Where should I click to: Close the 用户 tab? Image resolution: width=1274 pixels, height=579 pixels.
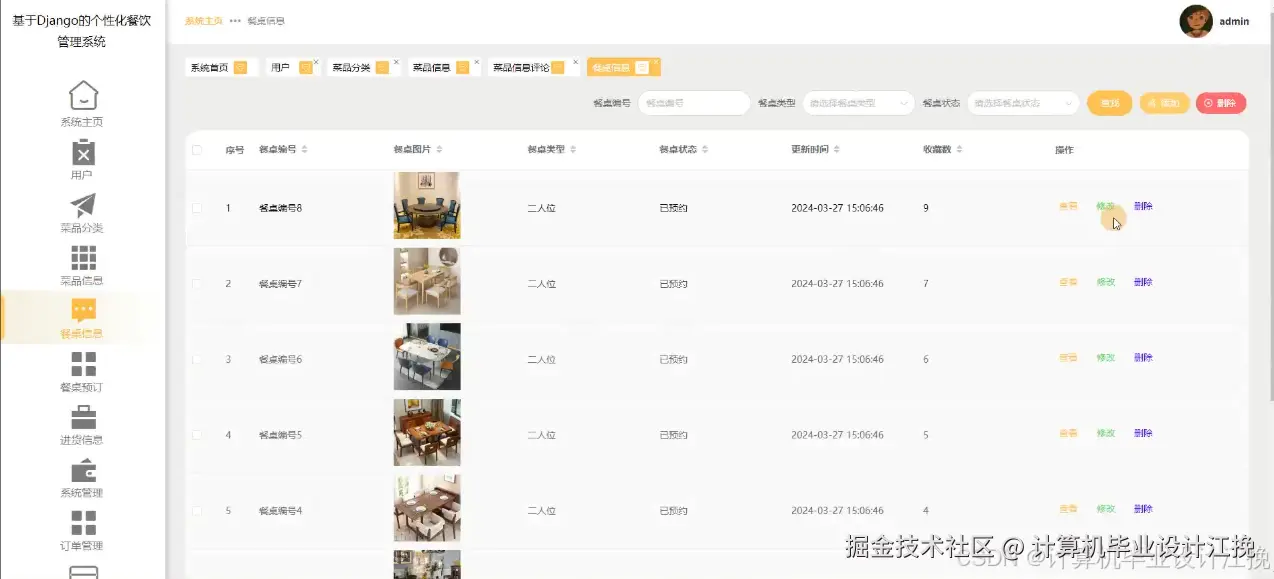[x=316, y=62]
